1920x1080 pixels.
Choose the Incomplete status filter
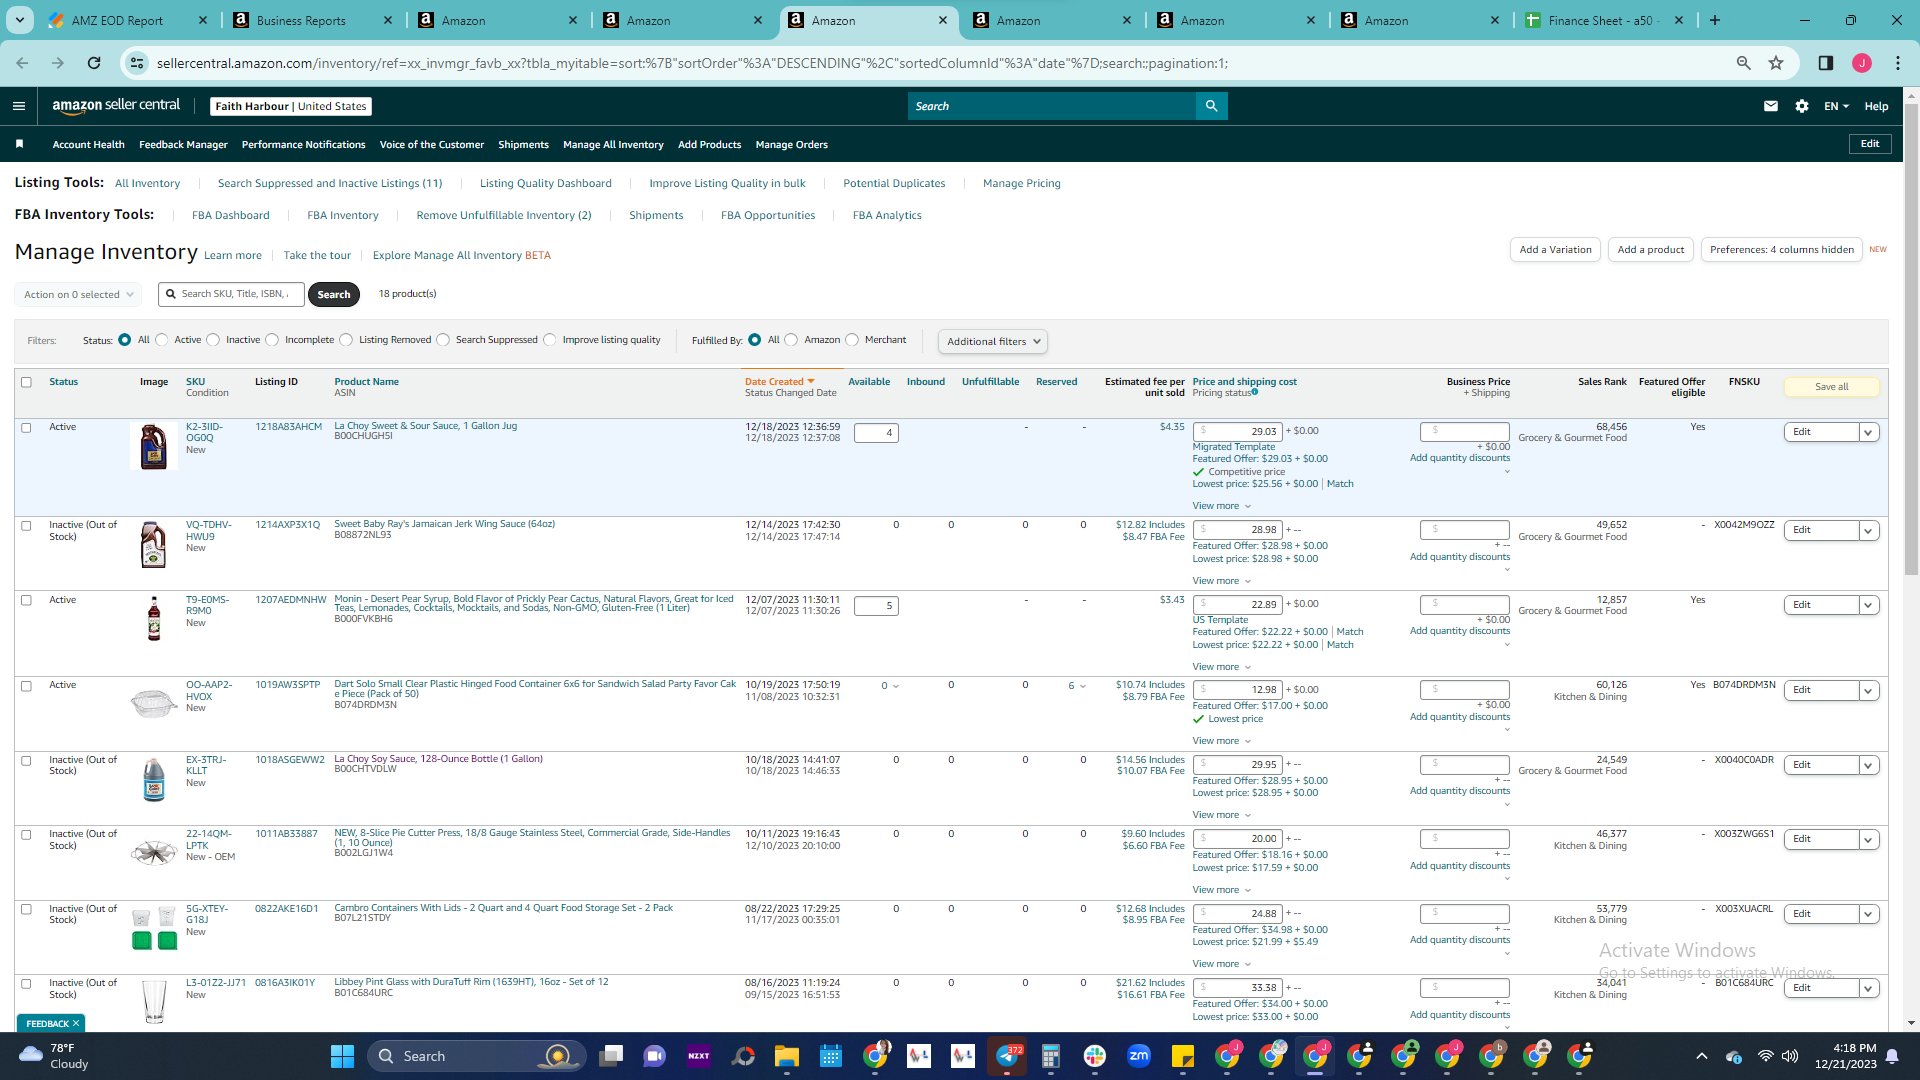pos(272,340)
